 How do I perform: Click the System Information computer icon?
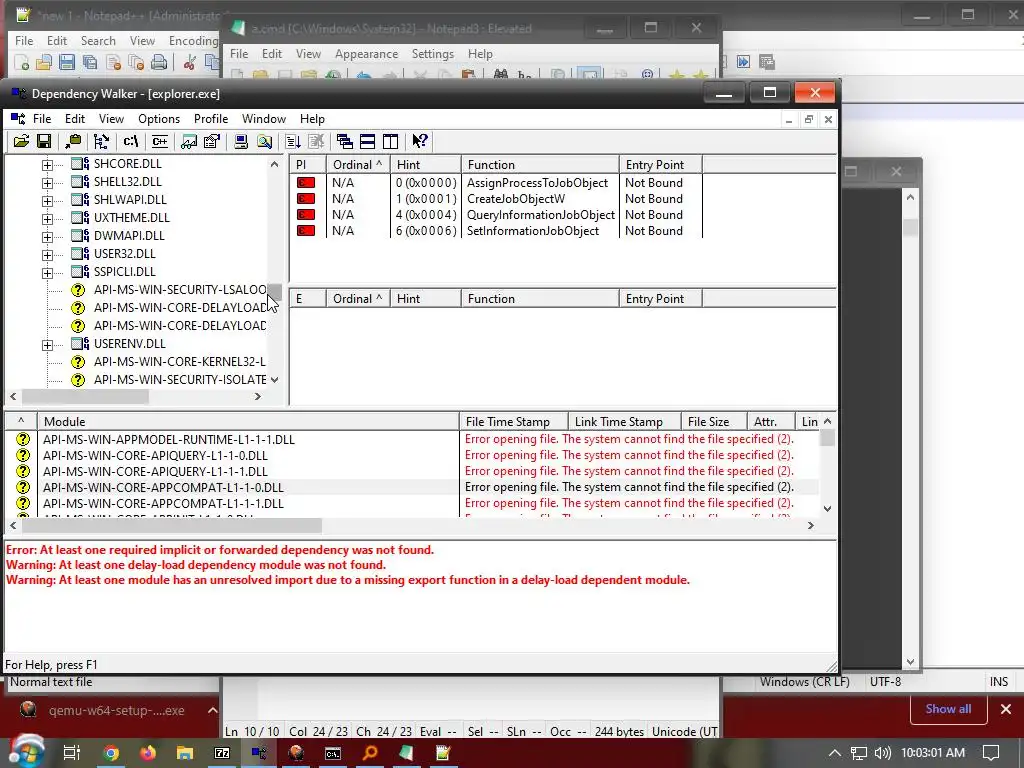coord(241,141)
